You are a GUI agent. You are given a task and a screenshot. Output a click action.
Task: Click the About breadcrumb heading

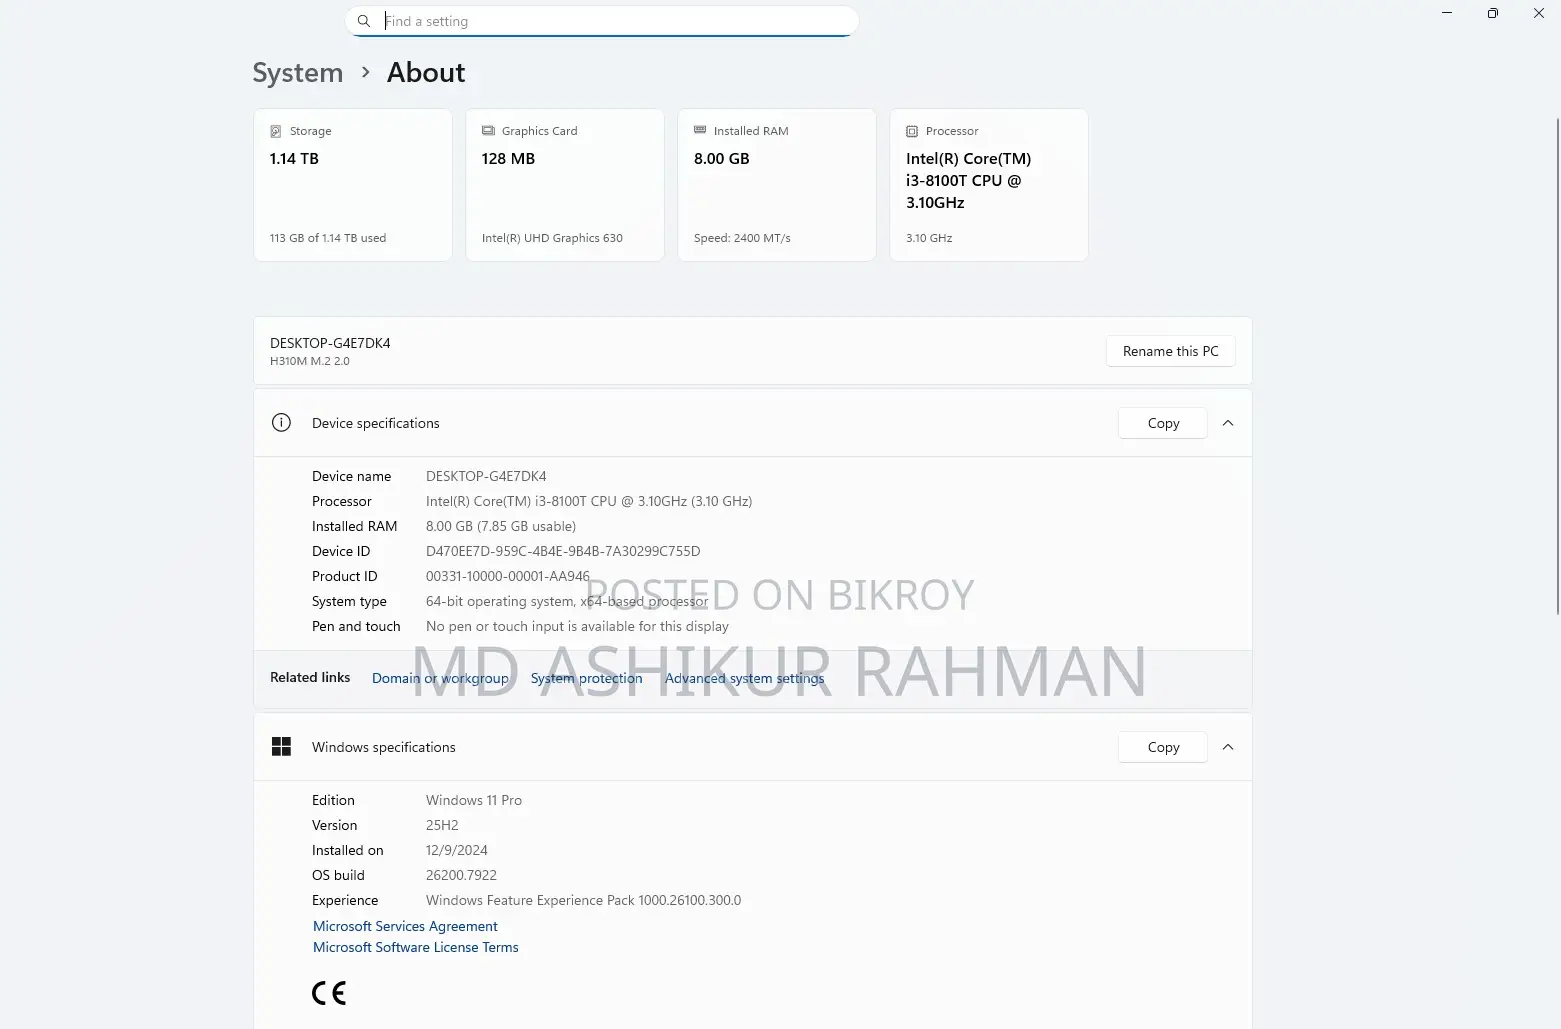426,73
